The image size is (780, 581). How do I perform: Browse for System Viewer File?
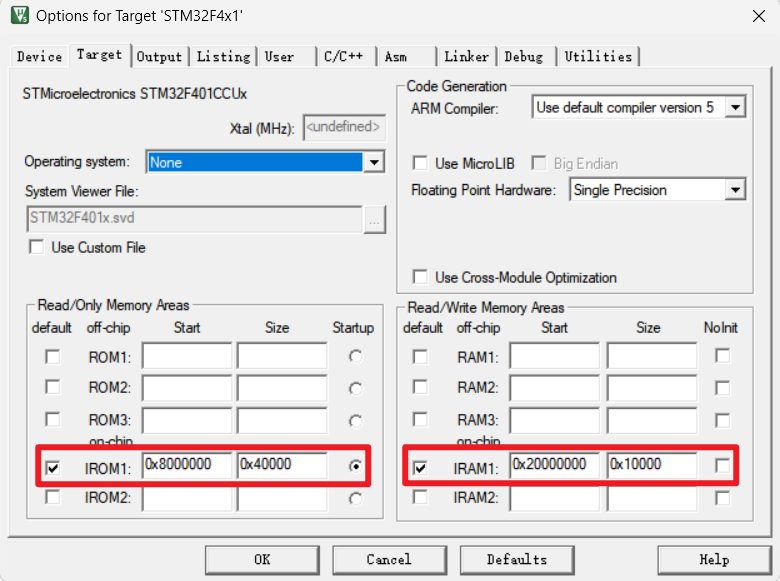375,219
